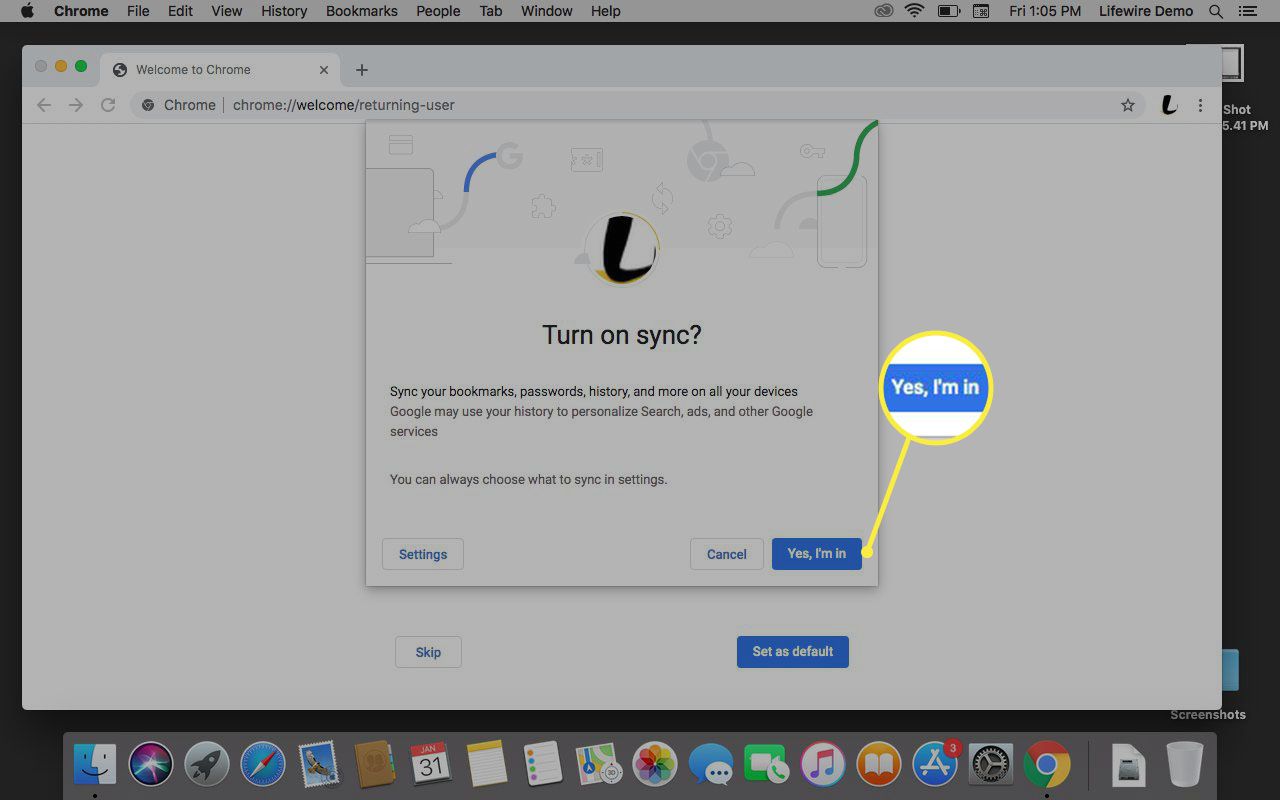Open the History menu
This screenshot has height=800, width=1280.
(284, 11)
